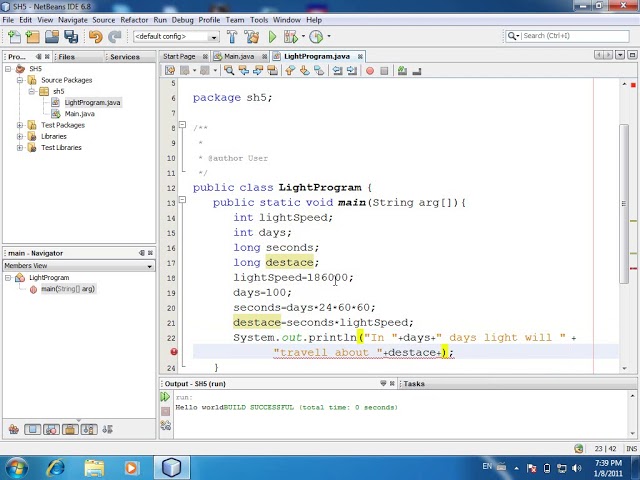Click green Re-run icon in Output panel
This screenshot has width=640, height=480.
pos(165,396)
